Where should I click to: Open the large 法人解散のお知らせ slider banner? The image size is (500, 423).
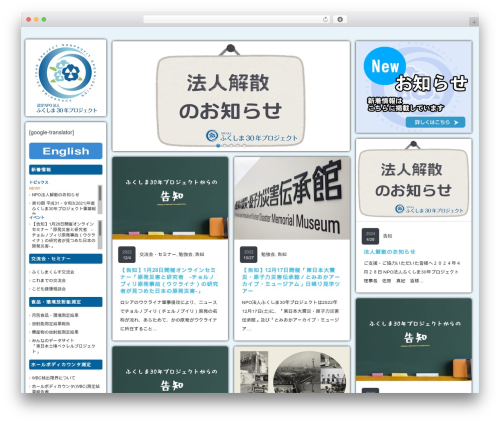231,96
